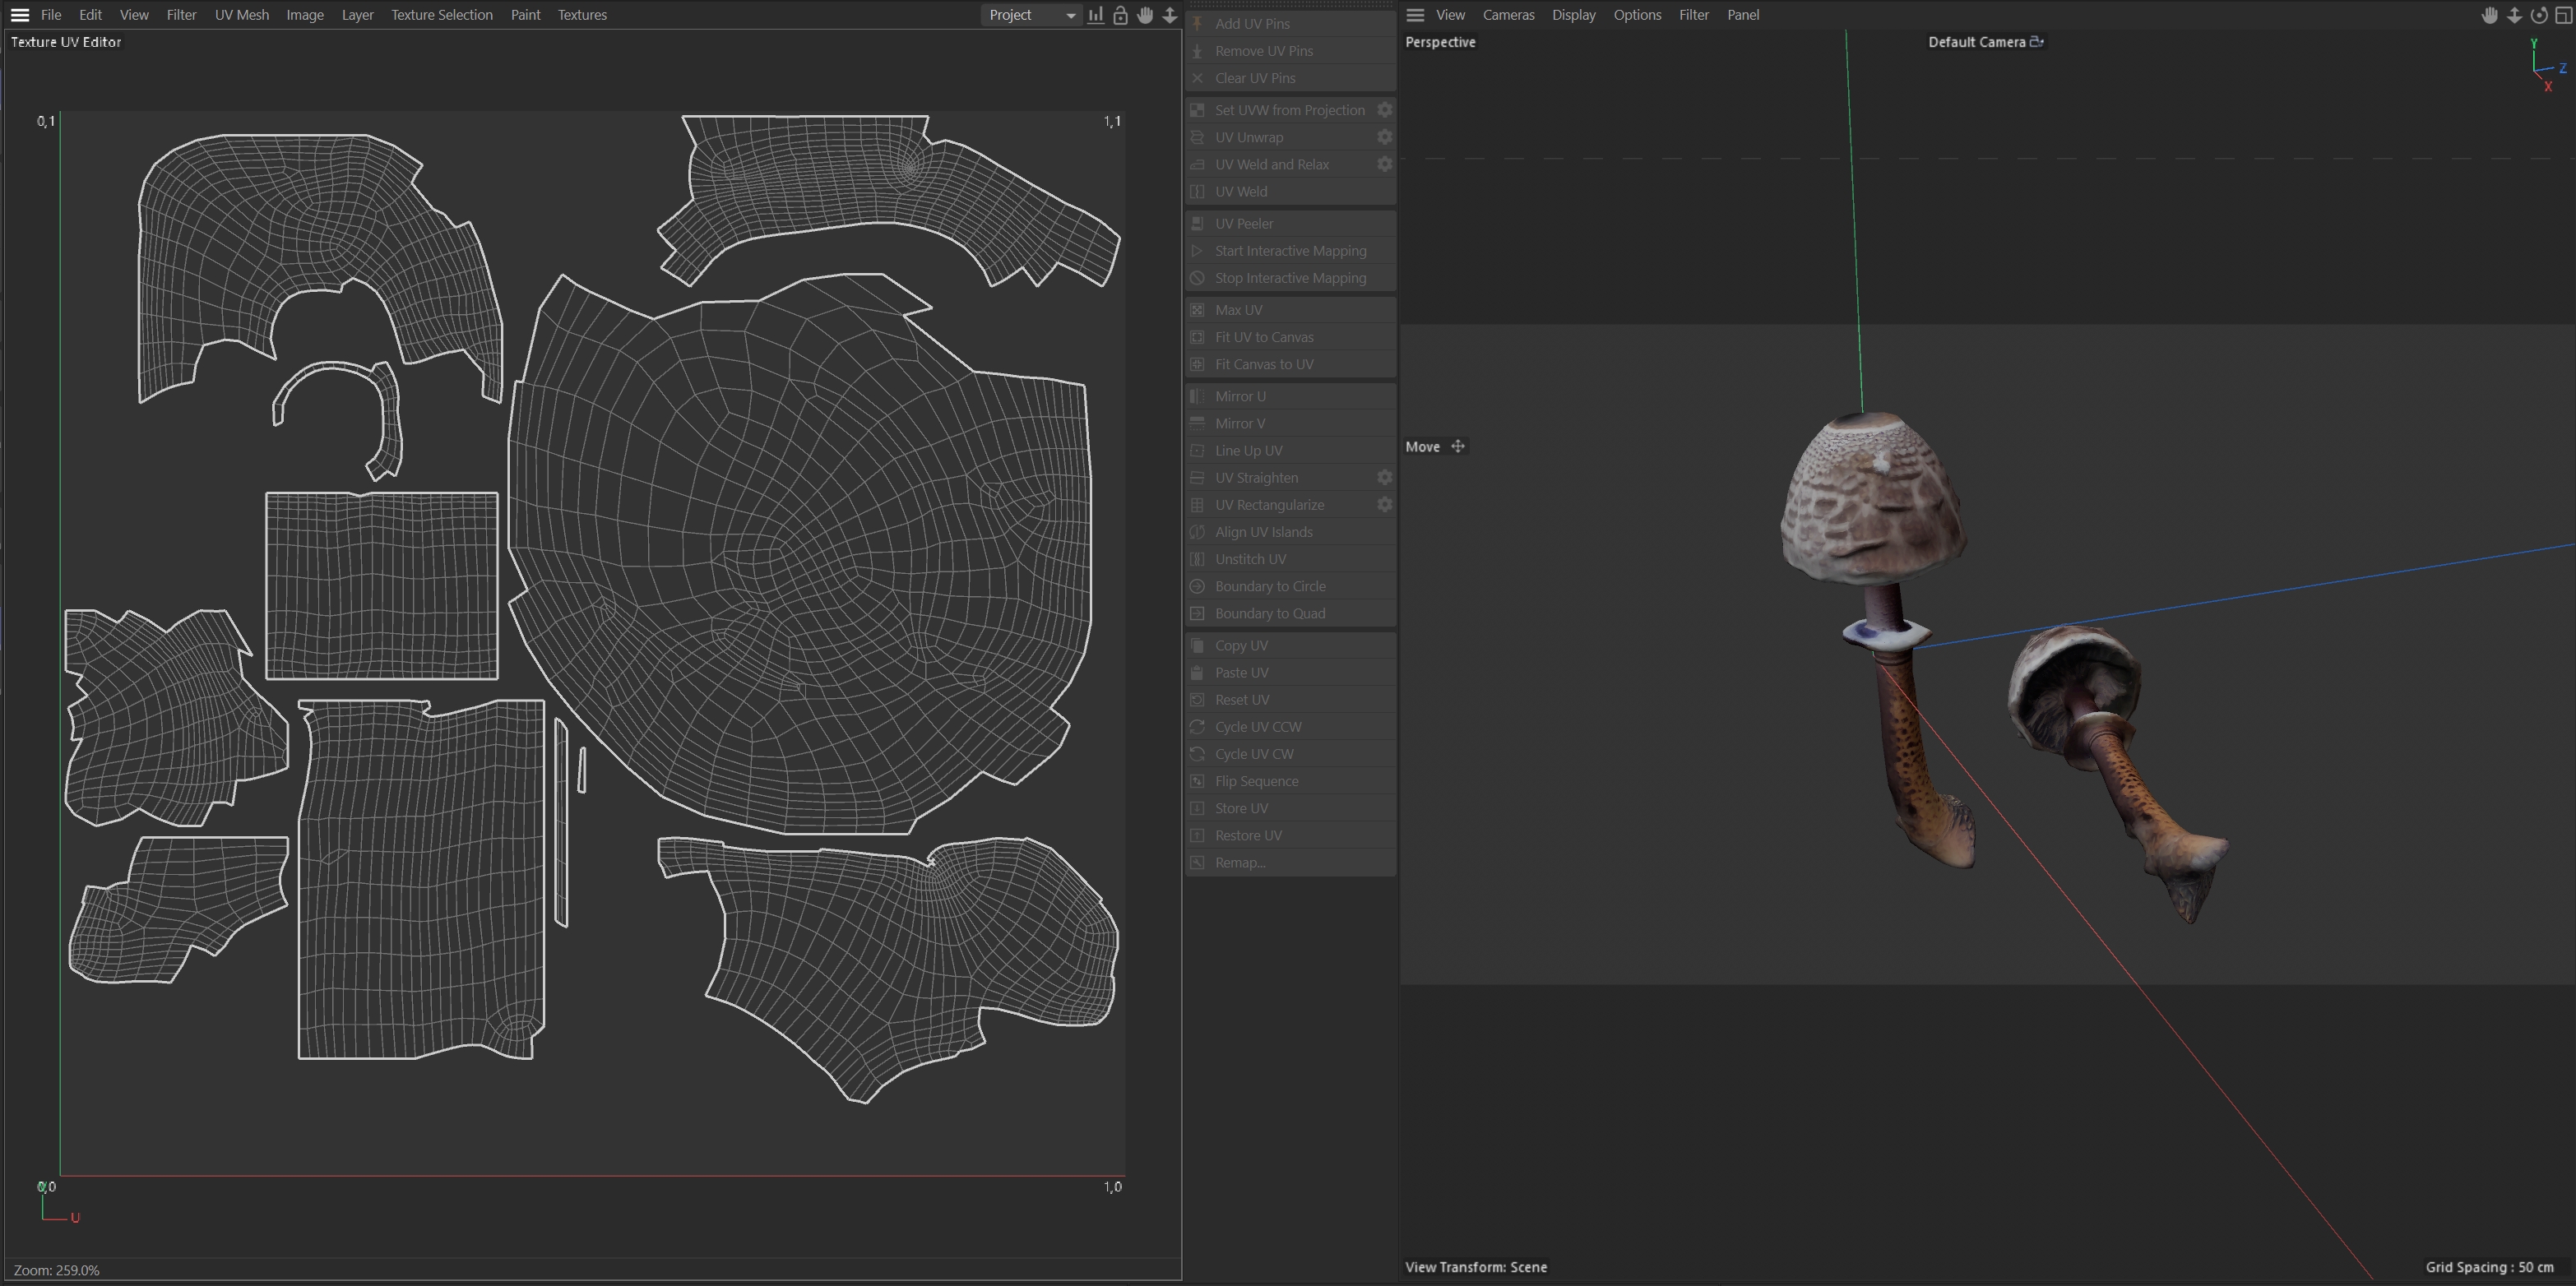
Task: Open UV Rectangularize settings gear
Action: (1384, 505)
